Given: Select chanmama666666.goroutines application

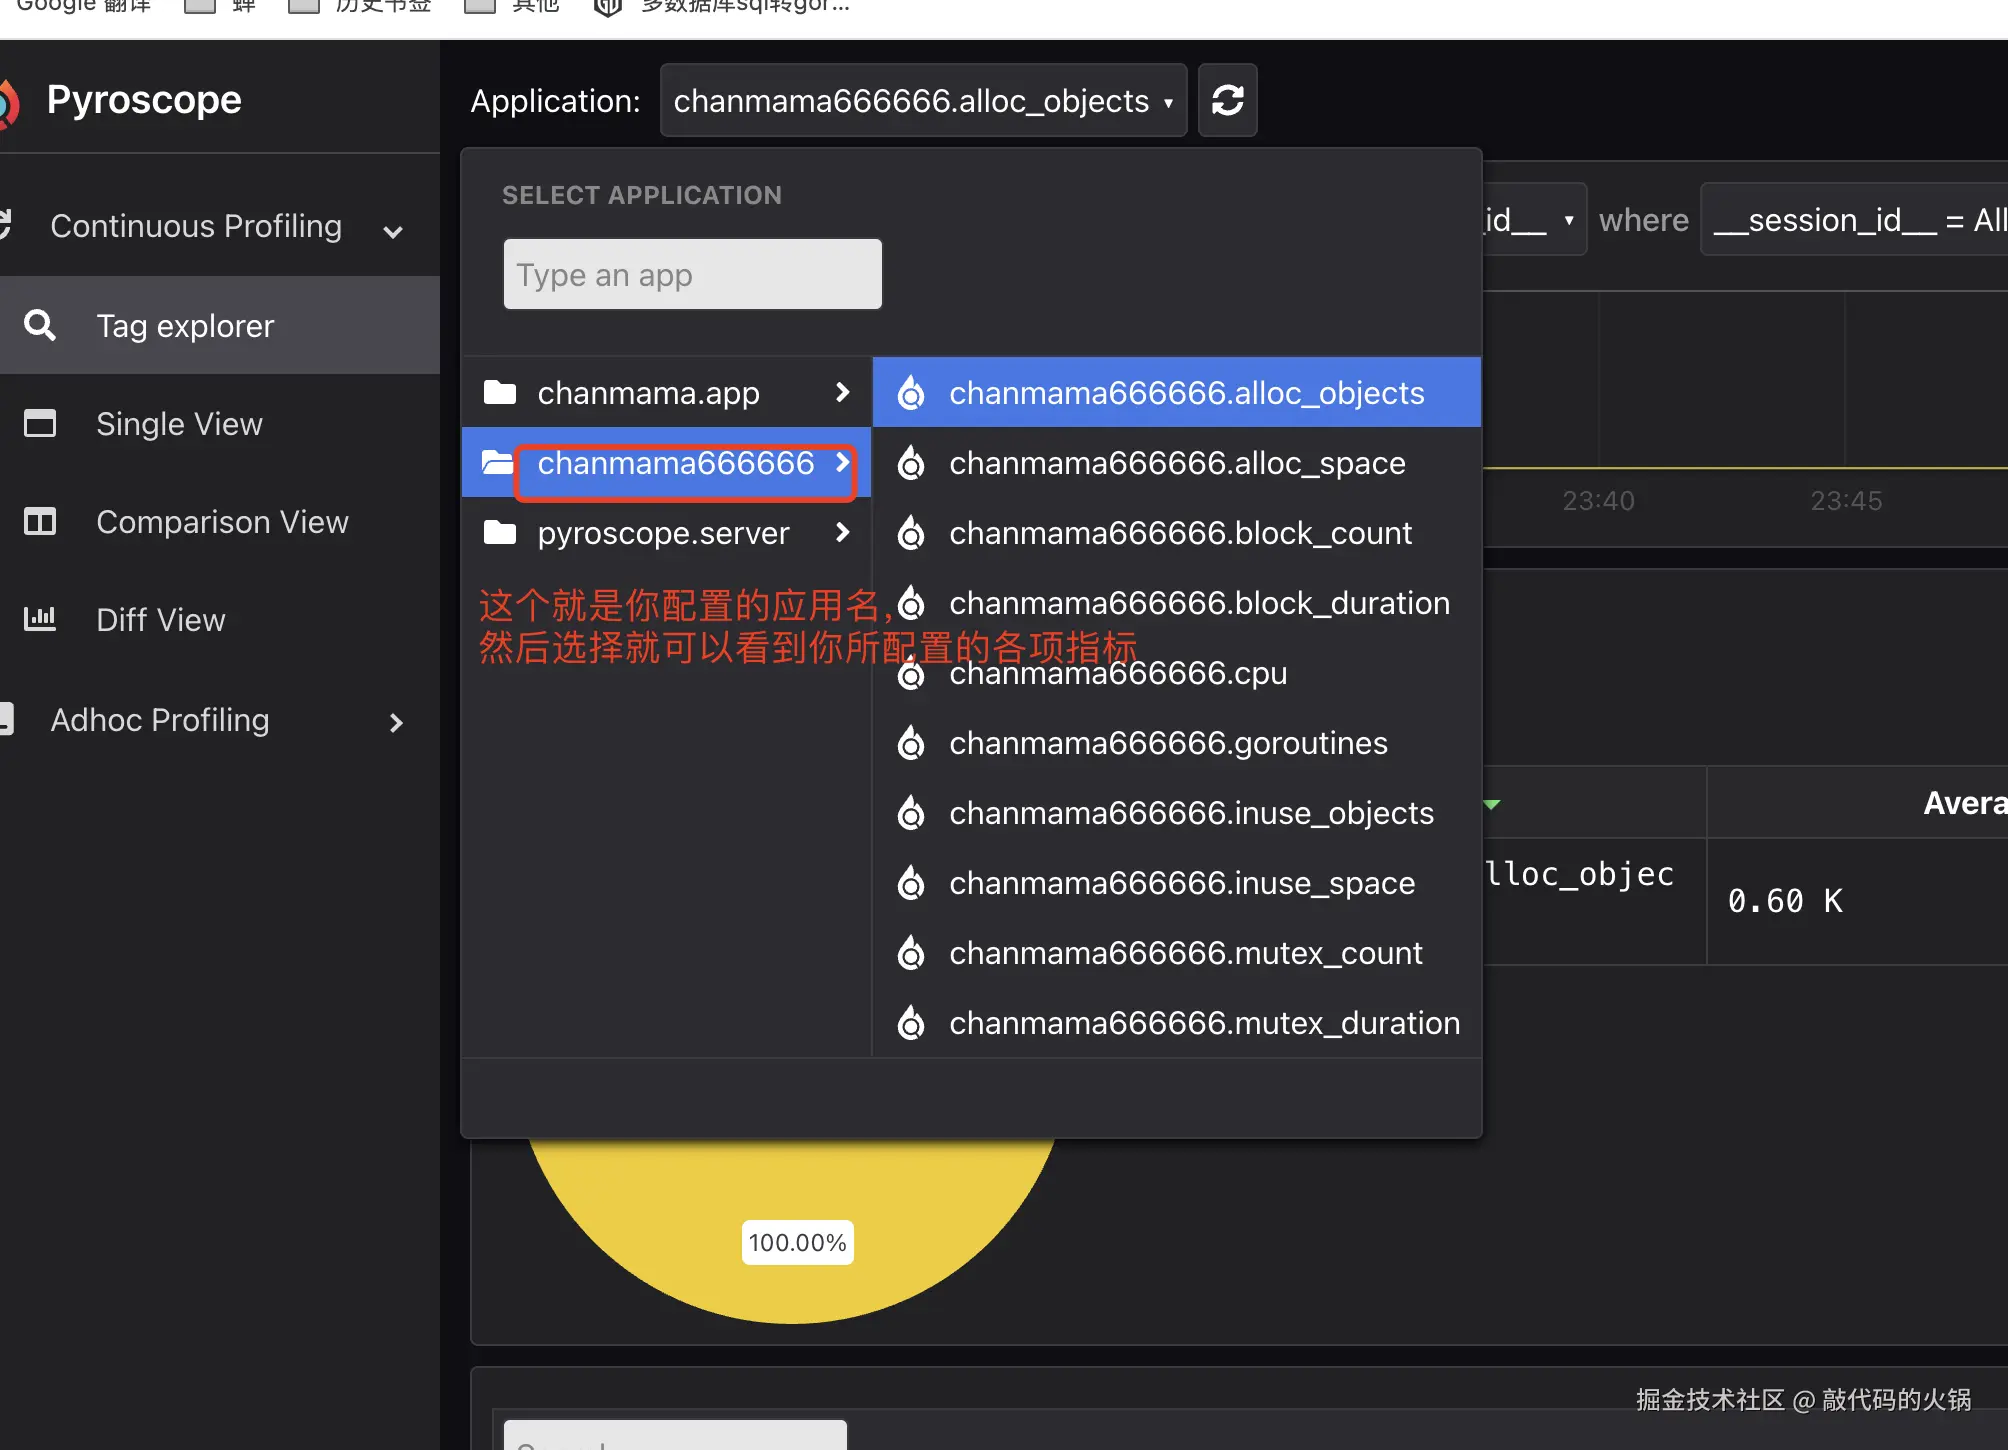Looking at the screenshot, I should (1168, 743).
